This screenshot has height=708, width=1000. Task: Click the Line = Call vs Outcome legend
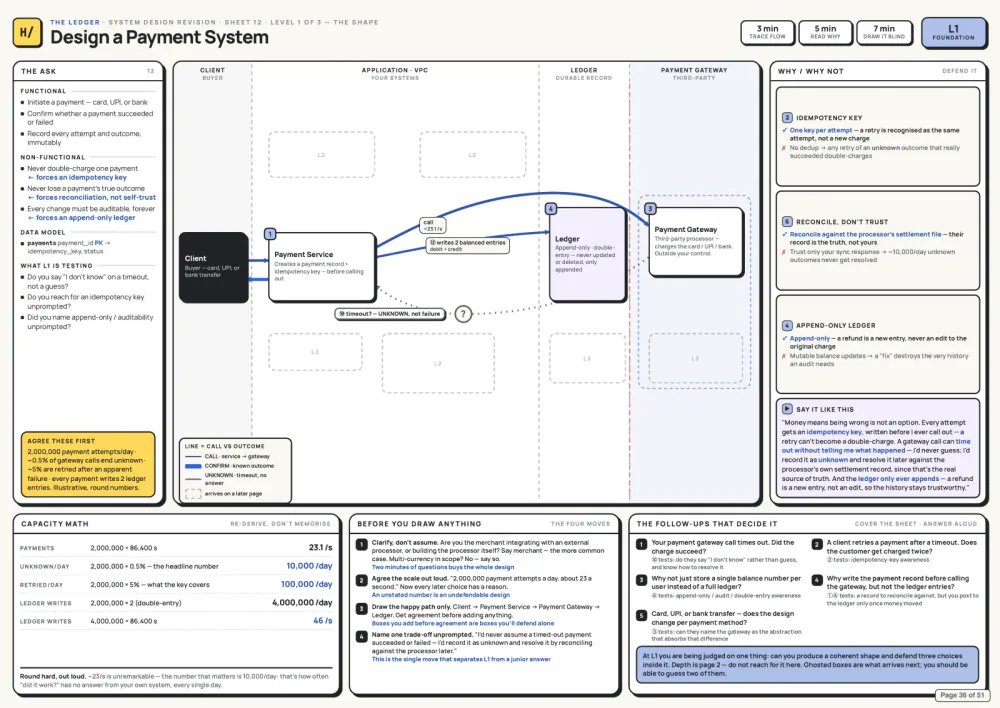click(235, 470)
